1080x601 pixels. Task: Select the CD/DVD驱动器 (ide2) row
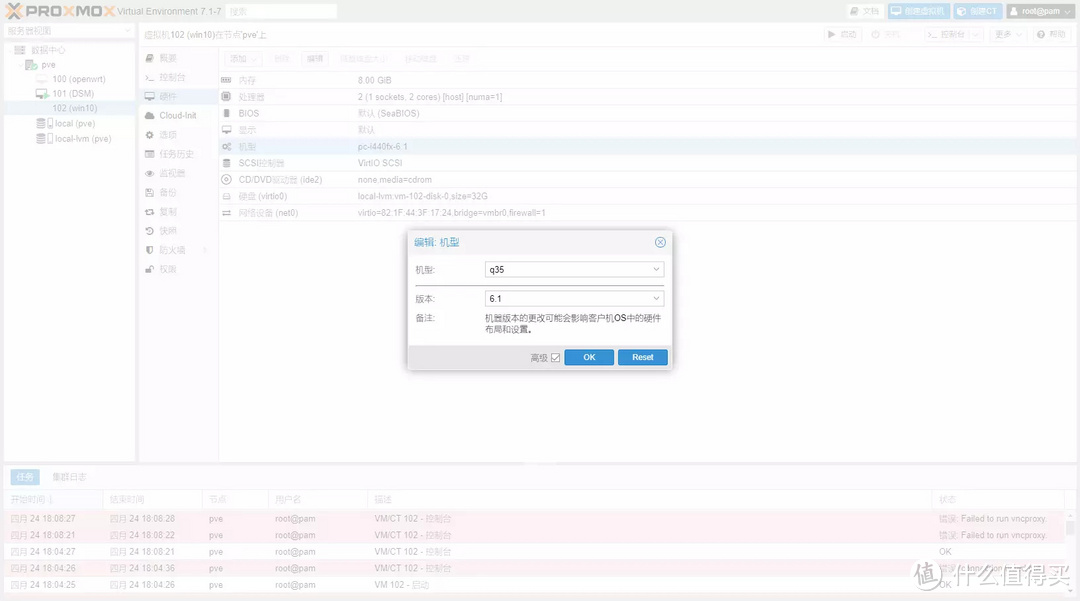click(x=649, y=180)
